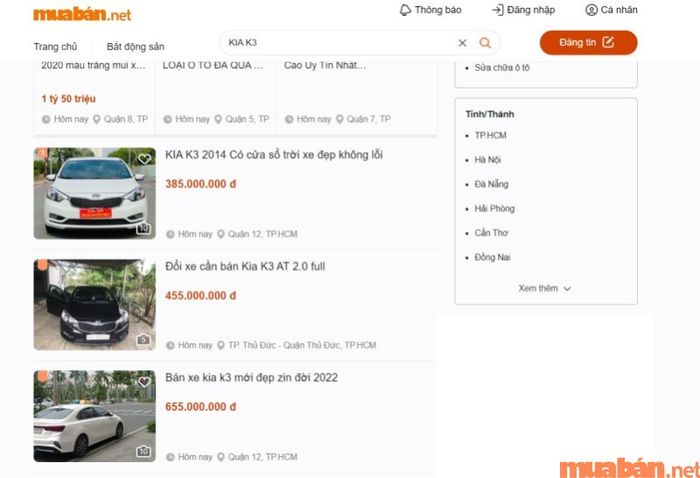Open Cá nhân profile menu
The width and height of the screenshot is (700, 478).
611,10
